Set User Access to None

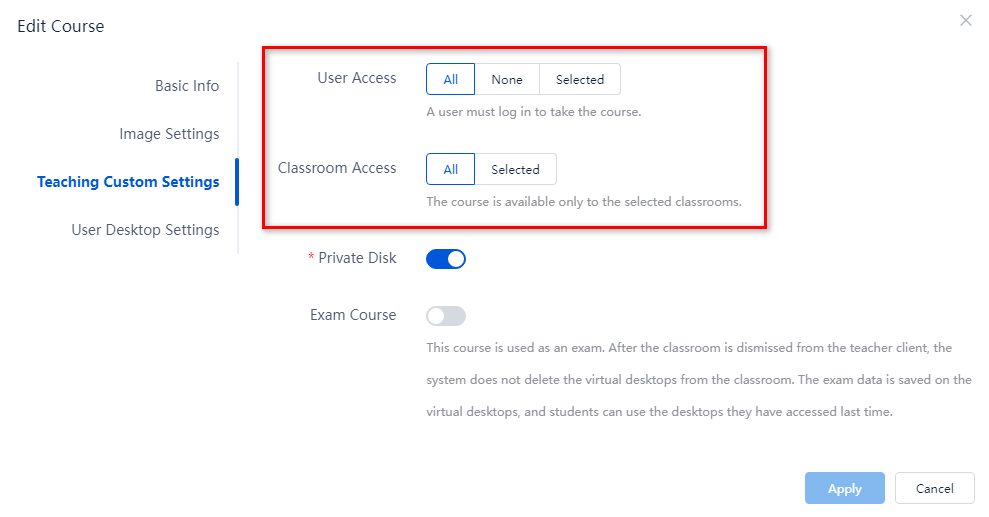507,79
